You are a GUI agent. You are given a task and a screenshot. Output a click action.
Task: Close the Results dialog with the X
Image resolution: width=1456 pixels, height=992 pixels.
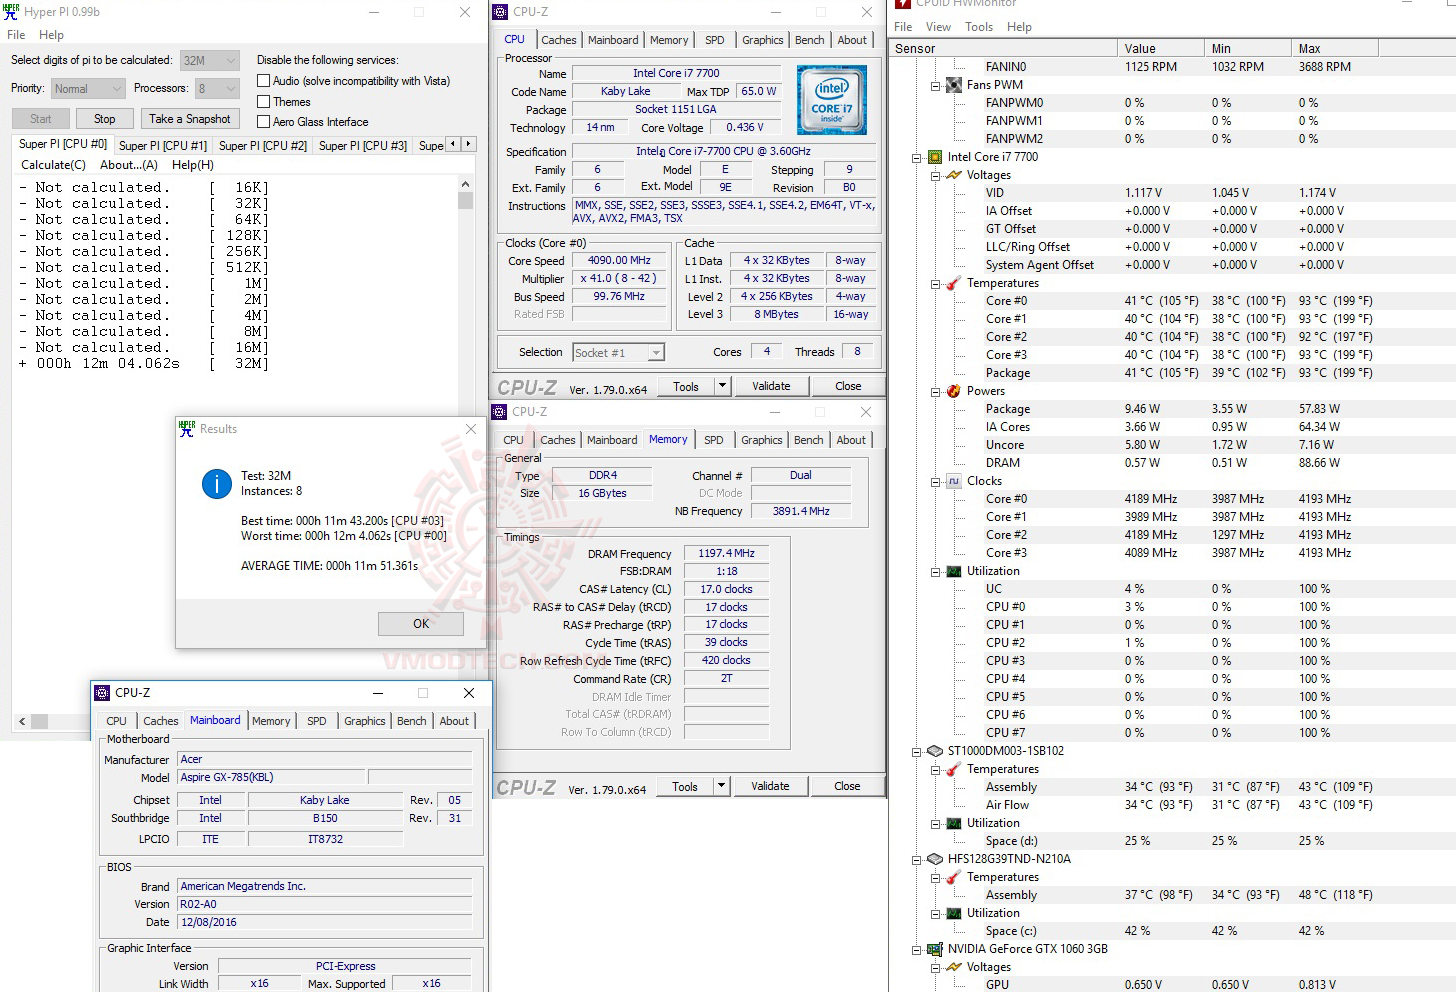click(x=471, y=429)
